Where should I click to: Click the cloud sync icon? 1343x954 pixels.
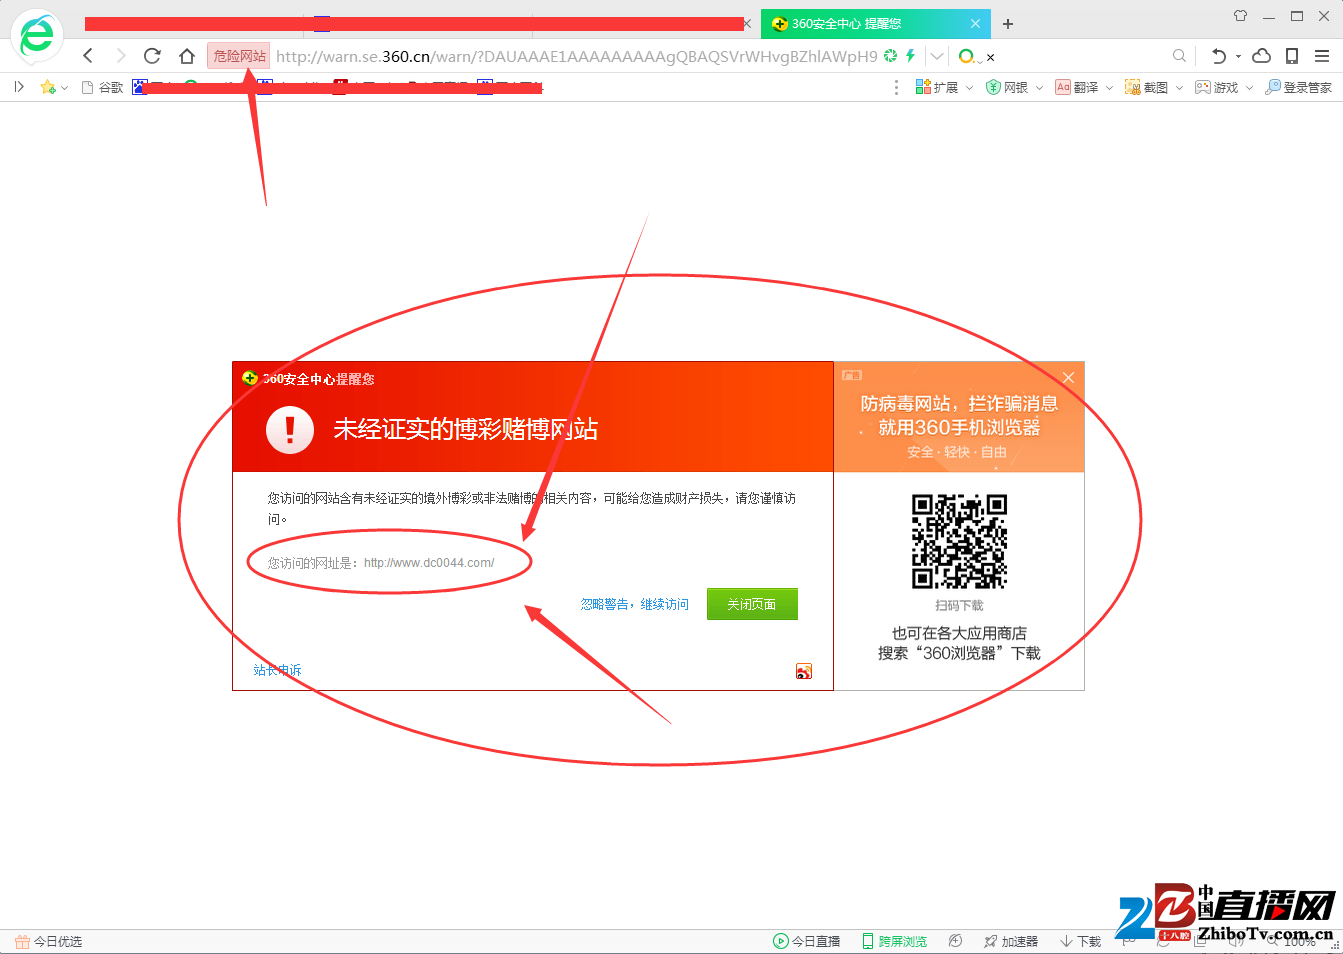point(1261,55)
